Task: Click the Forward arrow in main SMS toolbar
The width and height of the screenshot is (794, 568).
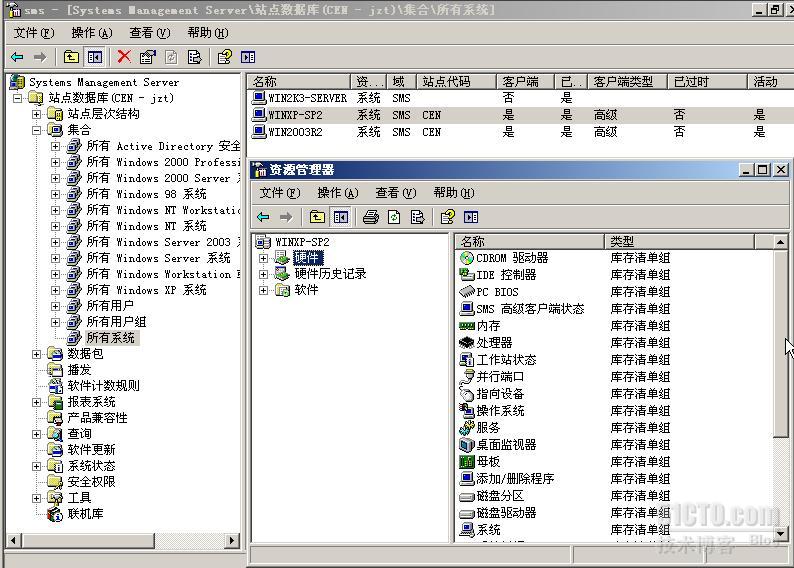Action: 40,57
